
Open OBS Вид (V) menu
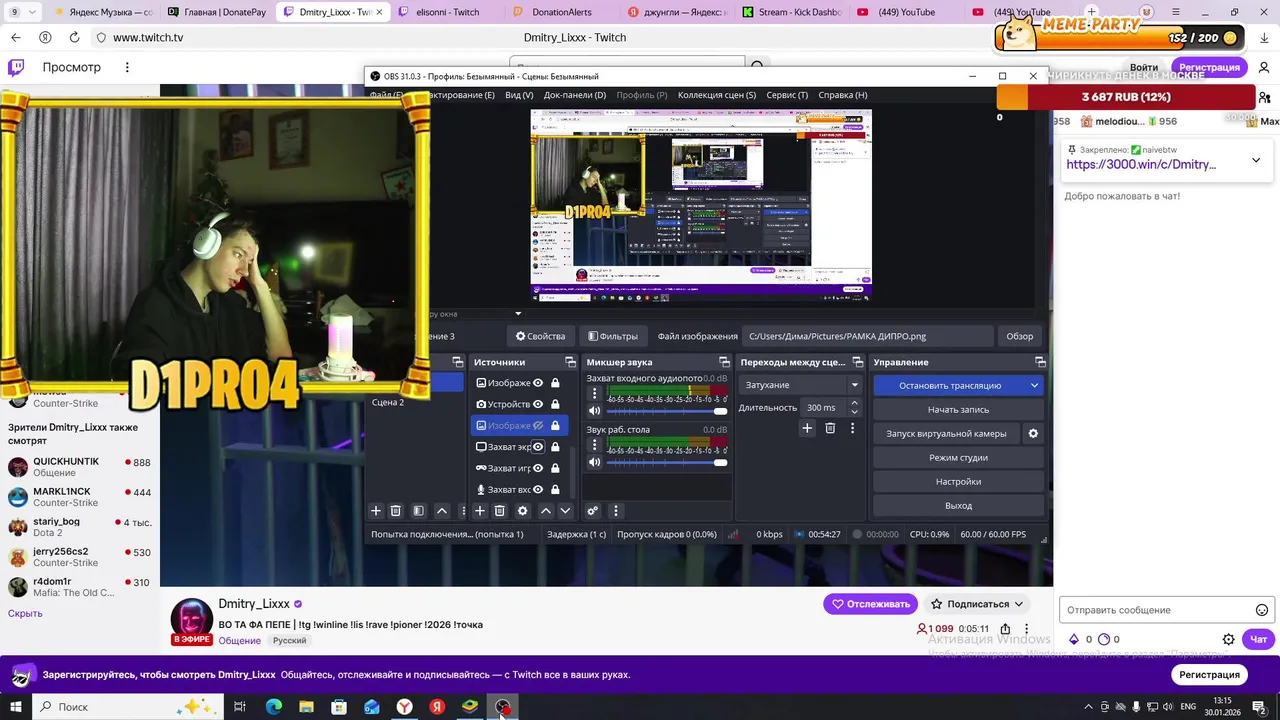pyautogui.click(x=519, y=95)
